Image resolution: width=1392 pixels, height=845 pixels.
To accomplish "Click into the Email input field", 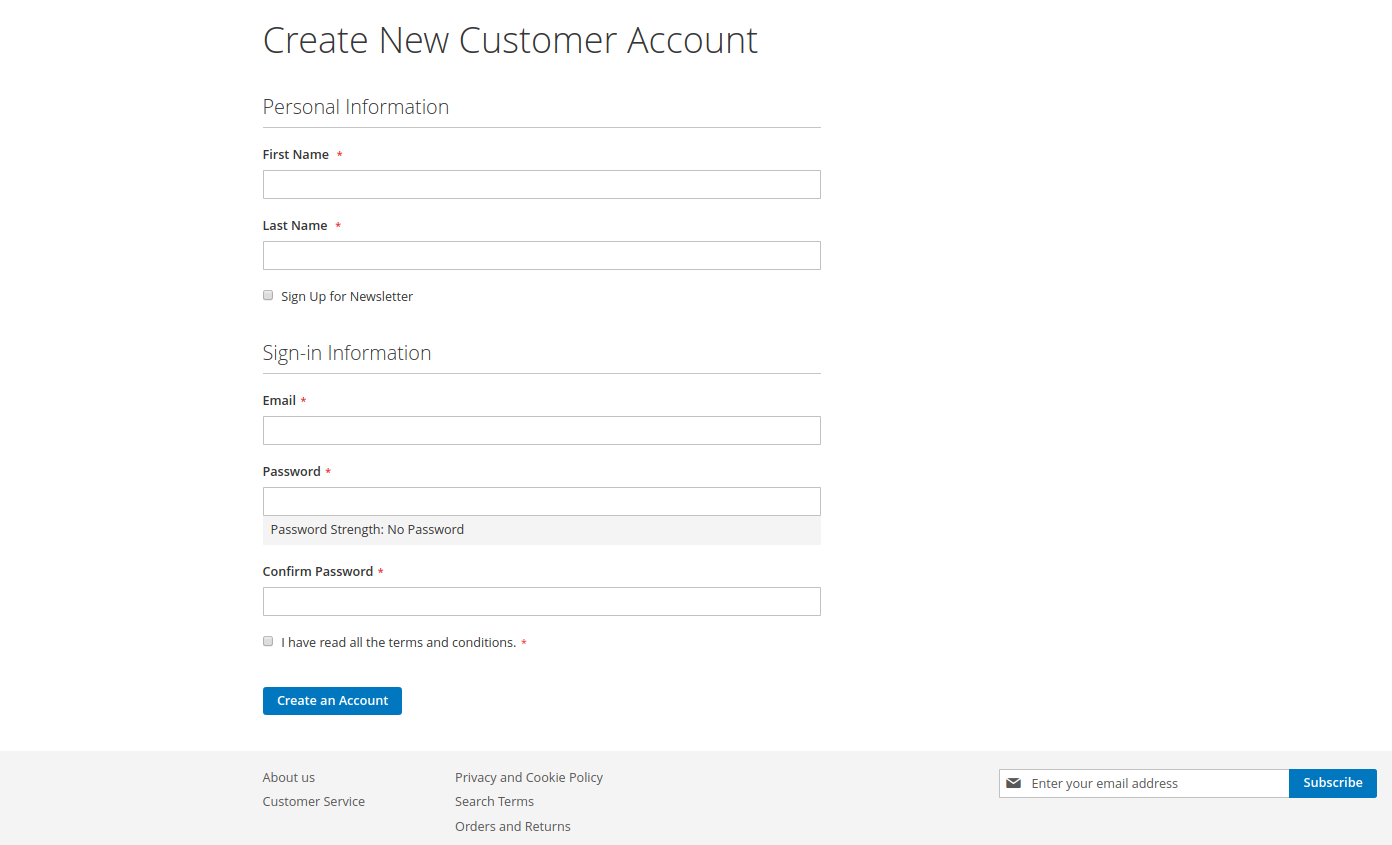I will click(541, 431).
